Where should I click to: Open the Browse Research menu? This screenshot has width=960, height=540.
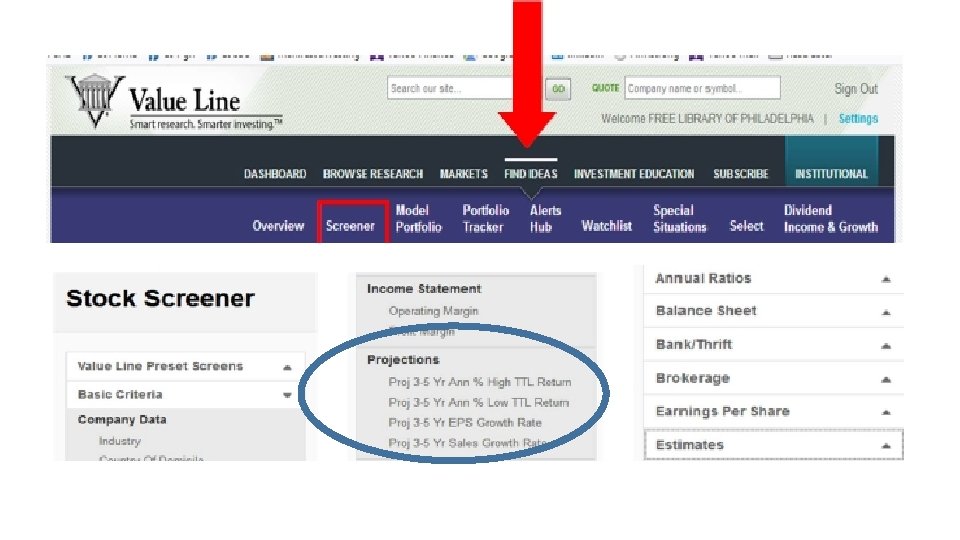[373, 174]
